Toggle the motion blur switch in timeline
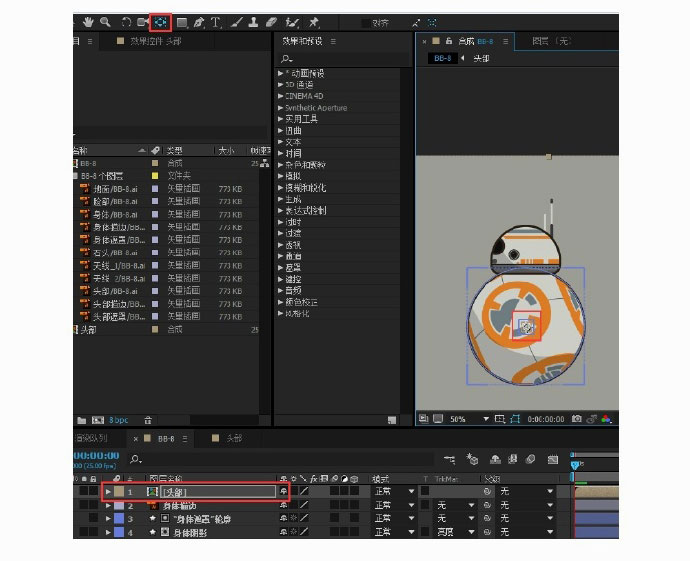Screen dimensions: 690x561 point(531,459)
